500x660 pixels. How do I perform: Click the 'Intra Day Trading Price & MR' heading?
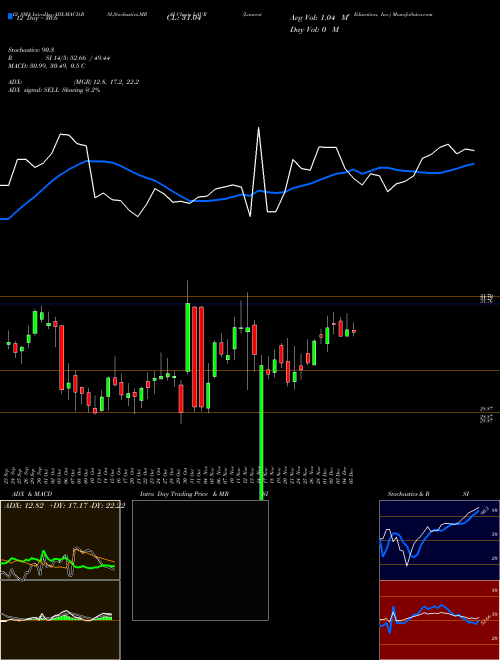[184, 494]
